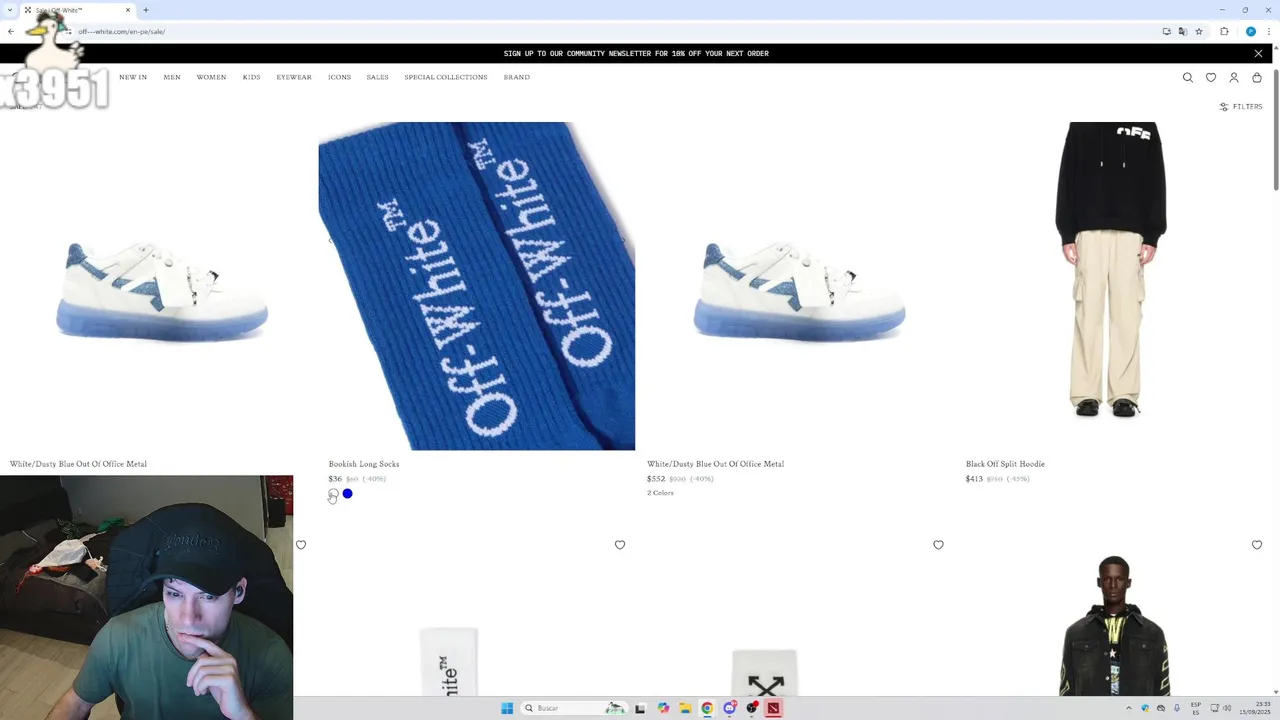Click the microphone tray icon
The width and height of the screenshot is (1280, 720).
pos(1177,708)
